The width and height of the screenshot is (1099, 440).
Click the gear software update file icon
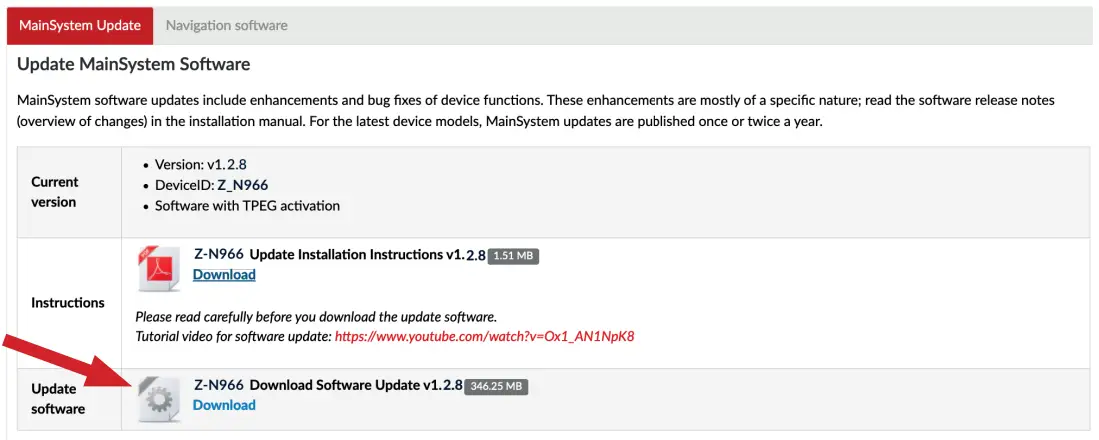pyautogui.click(x=158, y=400)
